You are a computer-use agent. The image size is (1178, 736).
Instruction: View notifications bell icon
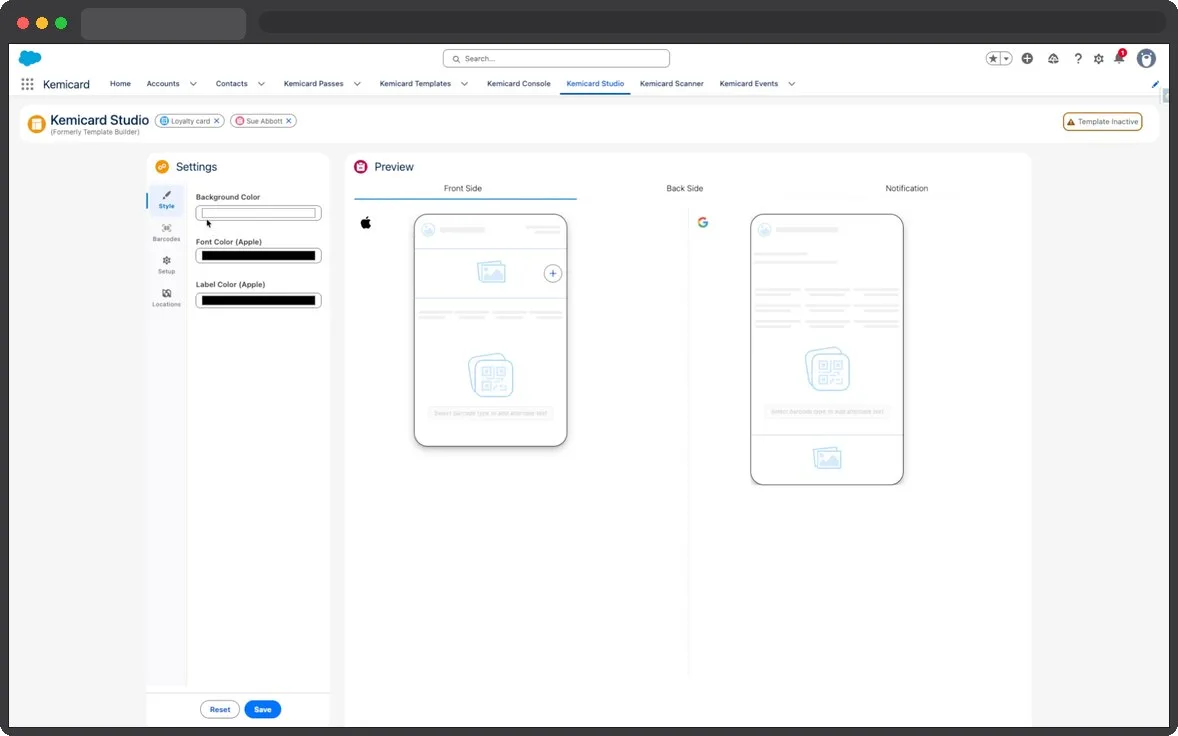[x=1119, y=58]
